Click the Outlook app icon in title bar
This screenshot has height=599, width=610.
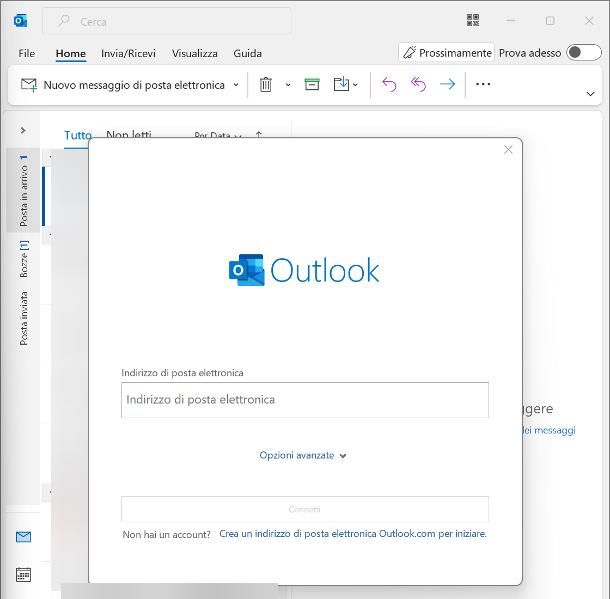[20, 21]
